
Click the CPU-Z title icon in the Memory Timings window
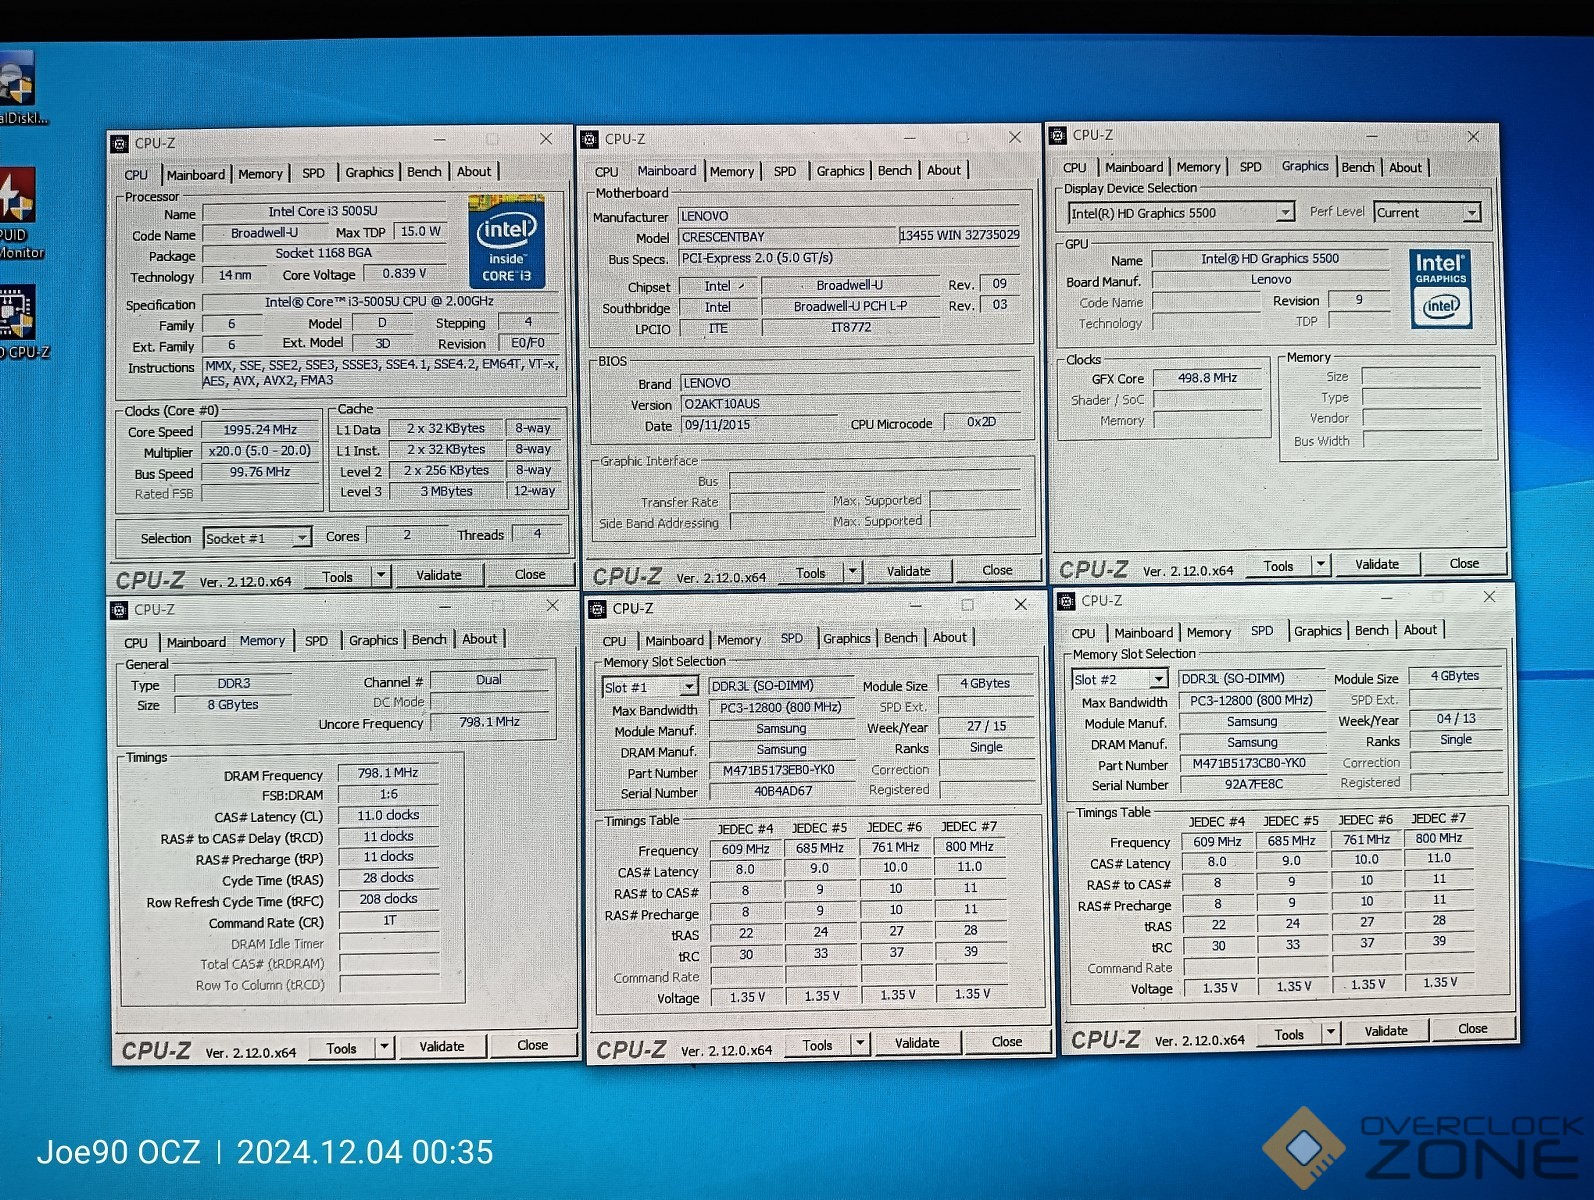119,609
